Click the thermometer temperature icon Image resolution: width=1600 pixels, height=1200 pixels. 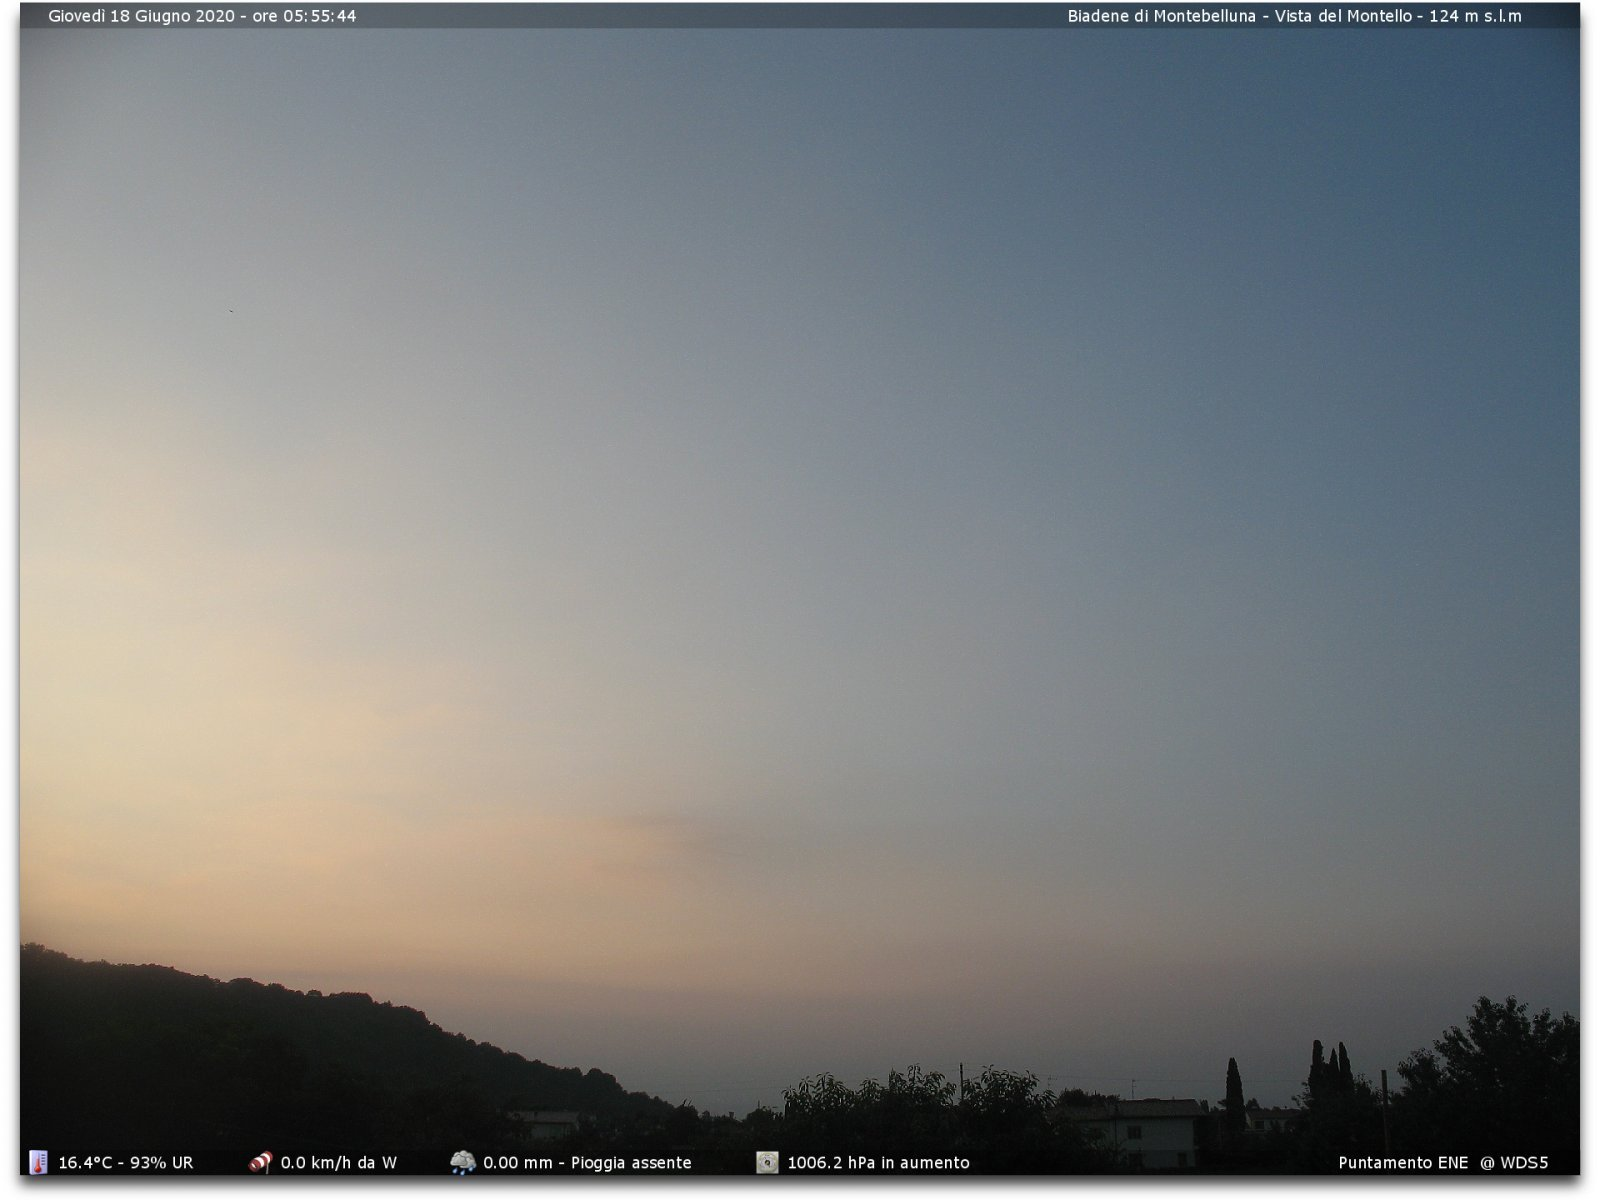point(38,1162)
